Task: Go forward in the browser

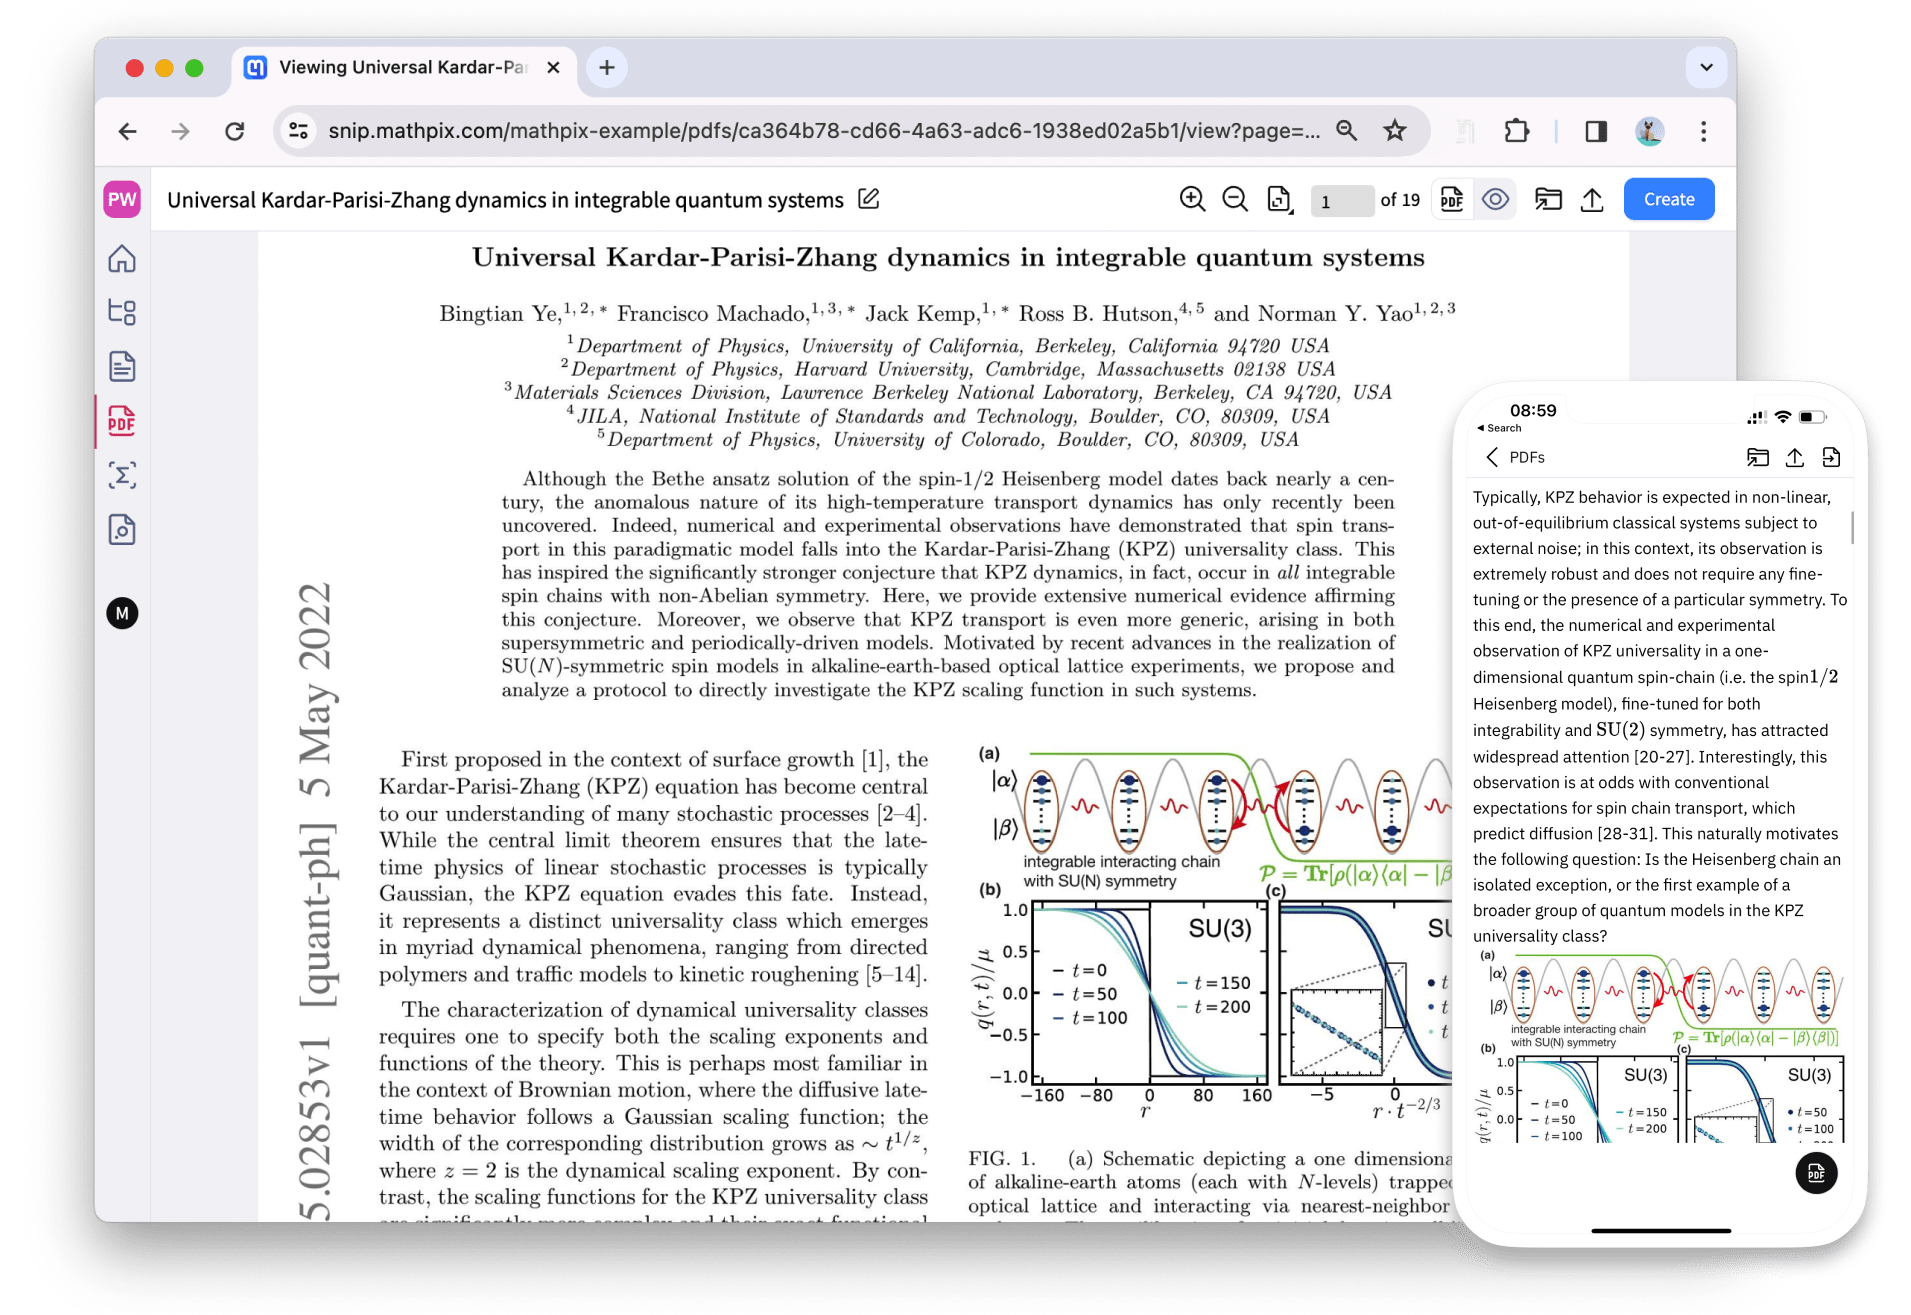Action: coord(180,131)
